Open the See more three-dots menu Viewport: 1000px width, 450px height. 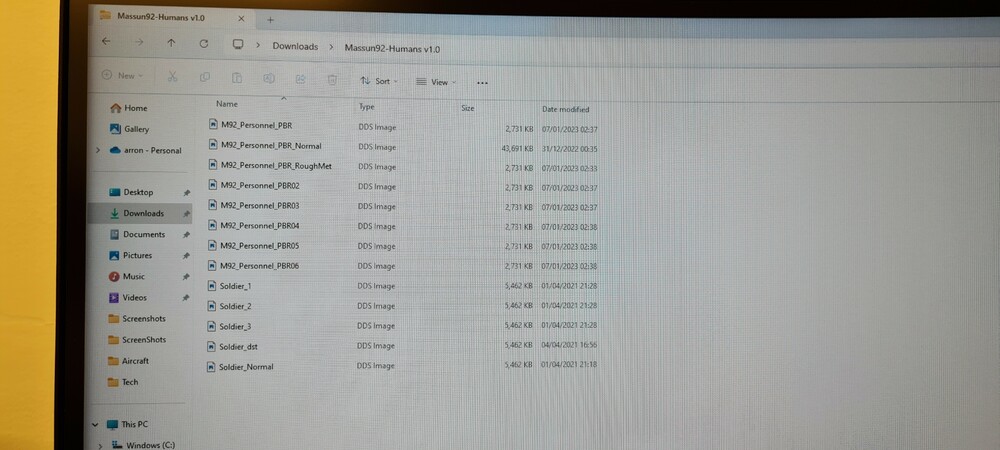pyautogui.click(x=482, y=83)
